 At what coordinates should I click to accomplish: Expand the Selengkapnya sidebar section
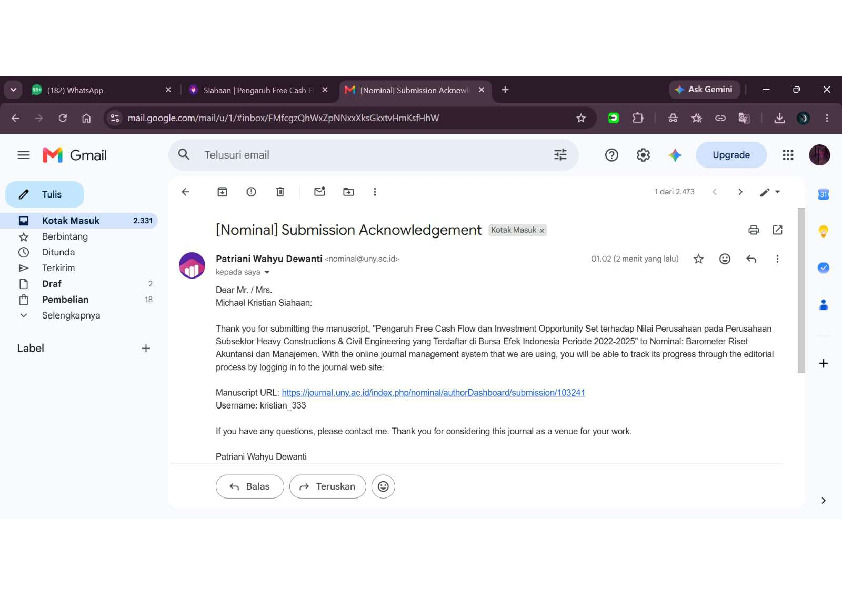[71, 315]
